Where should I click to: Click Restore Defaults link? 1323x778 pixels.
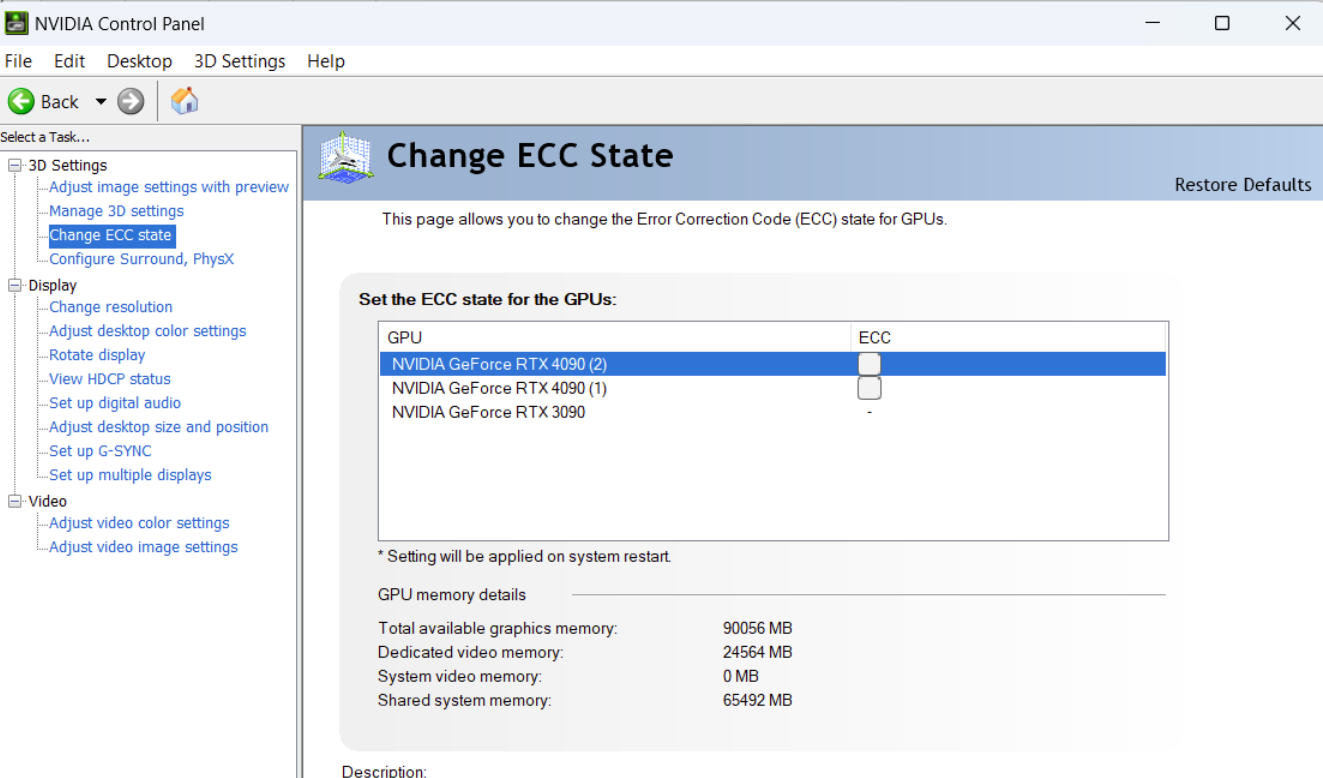coord(1242,185)
